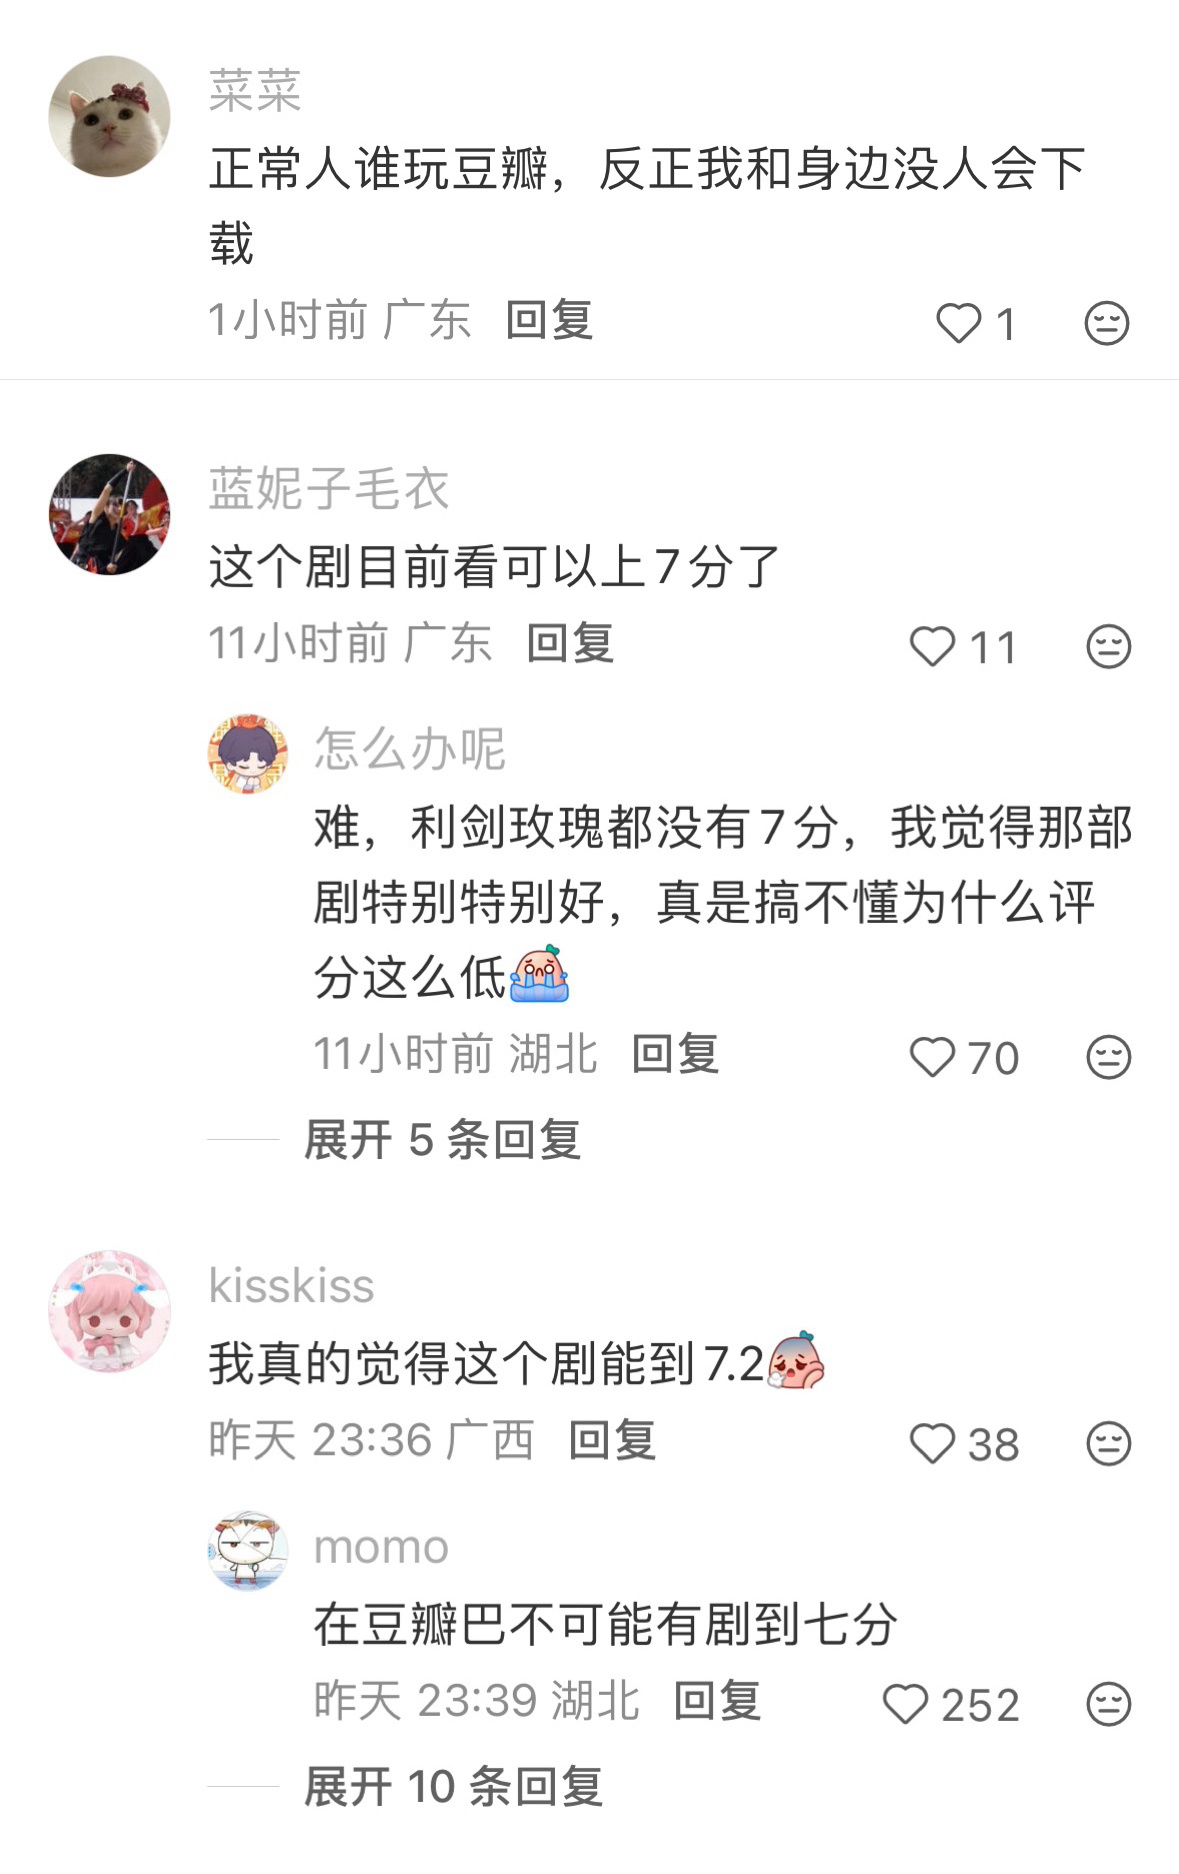Screen dimensions: 1179x1874
Task: Reply to 菜菜's comment
Action: click(x=549, y=320)
